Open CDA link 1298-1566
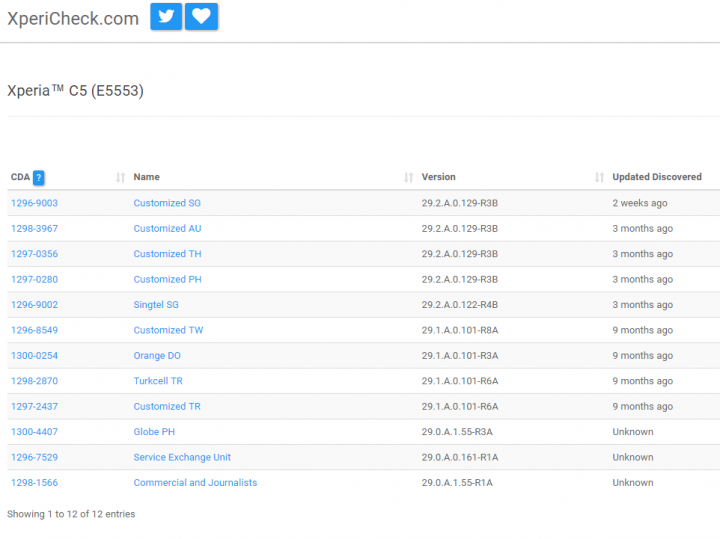This screenshot has width=720, height=539. (x=34, y=483)
